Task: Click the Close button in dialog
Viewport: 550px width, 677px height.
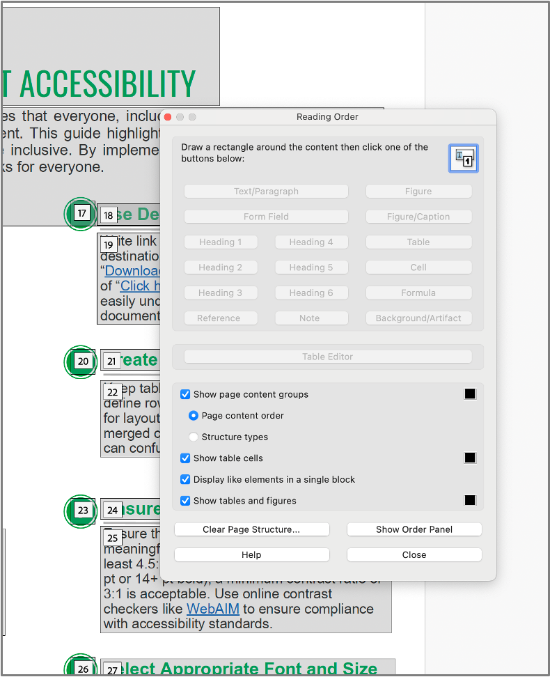Action: tap(414, 555)
